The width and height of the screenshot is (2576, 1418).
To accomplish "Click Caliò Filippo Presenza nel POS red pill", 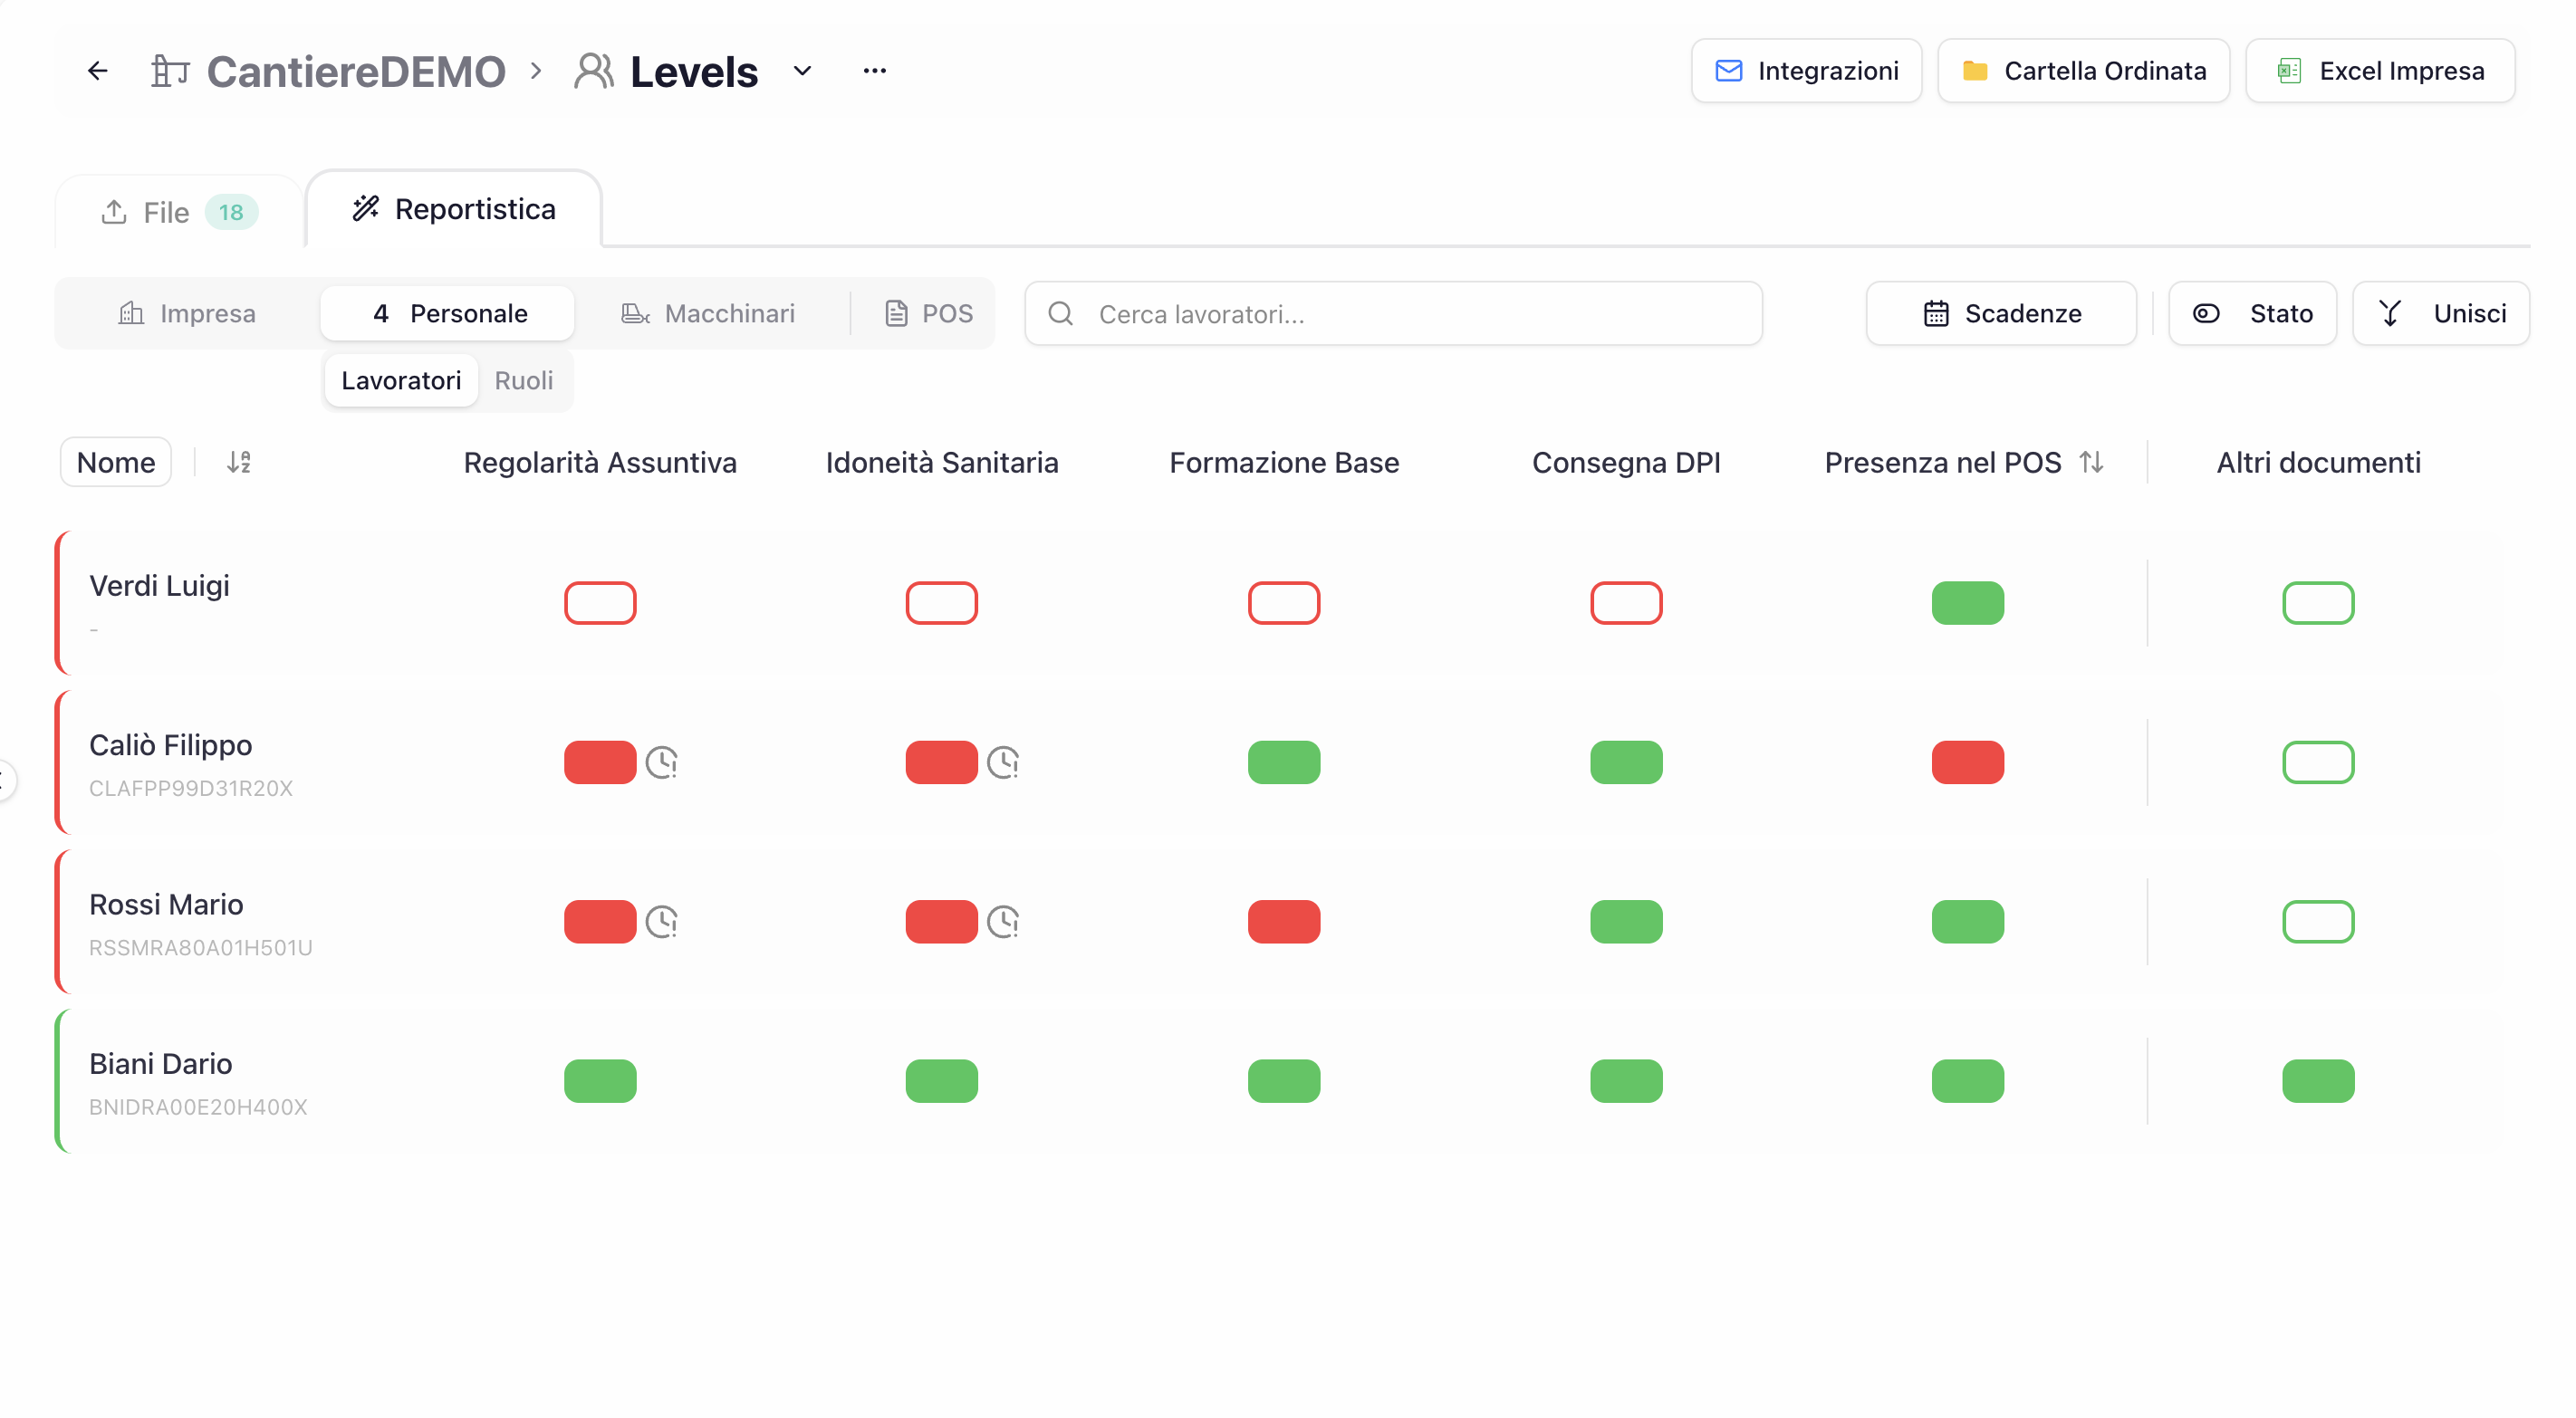I will click(1968, 763).
